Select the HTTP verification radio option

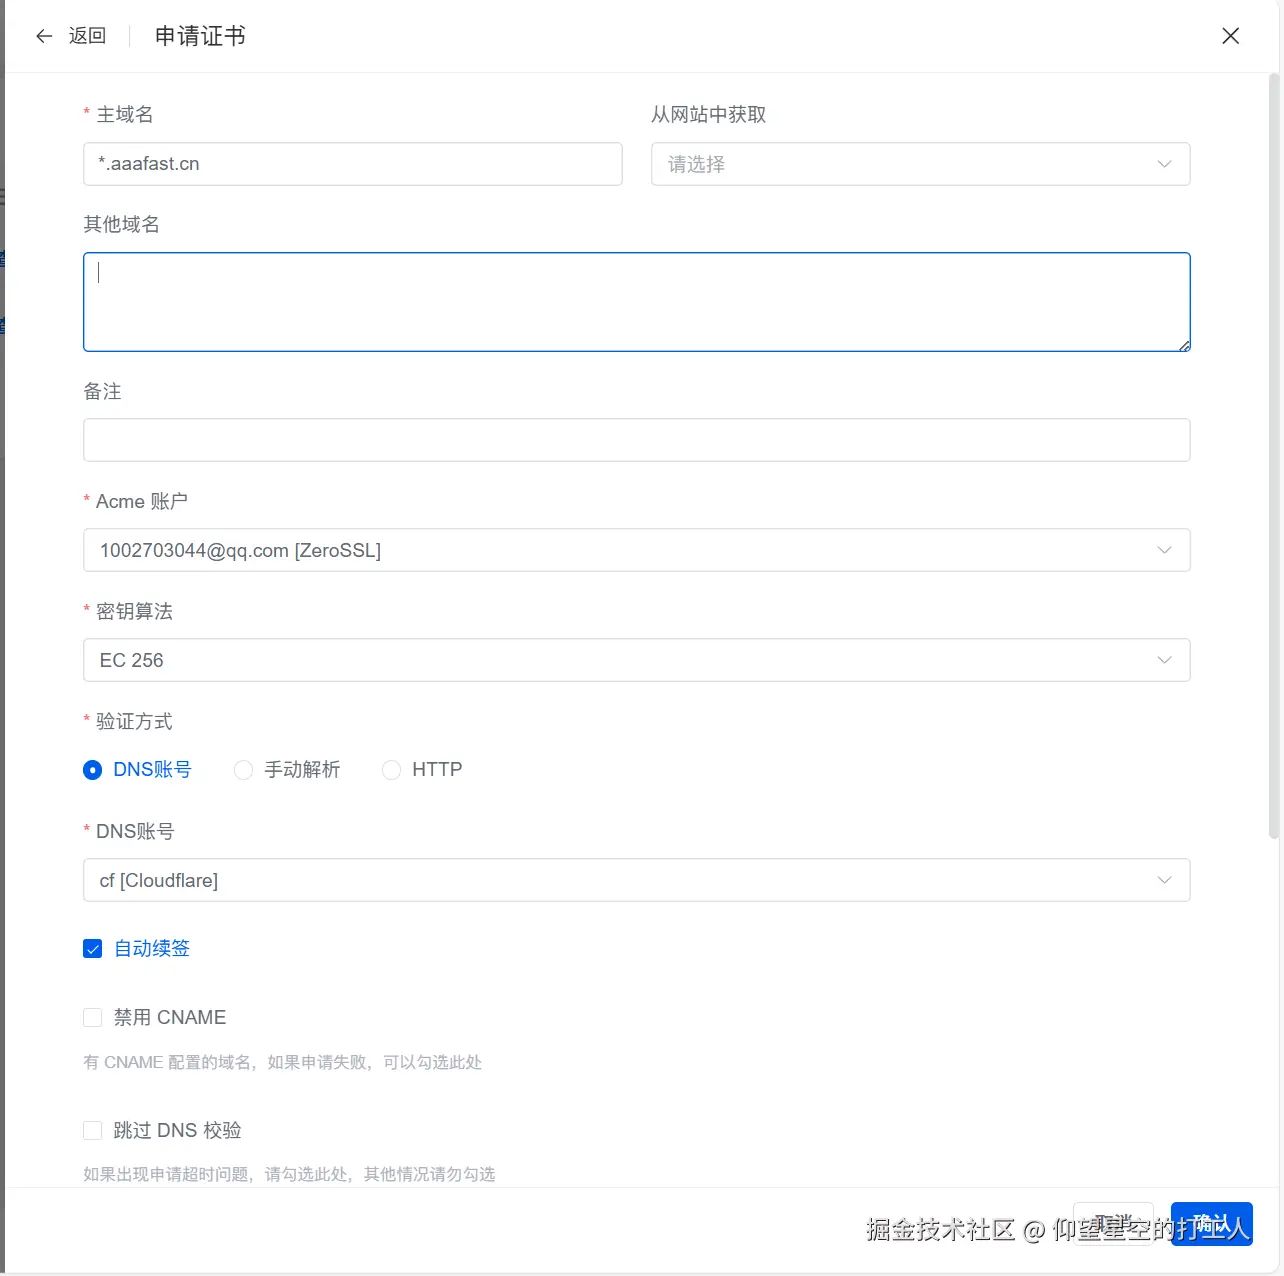(391, 770)
